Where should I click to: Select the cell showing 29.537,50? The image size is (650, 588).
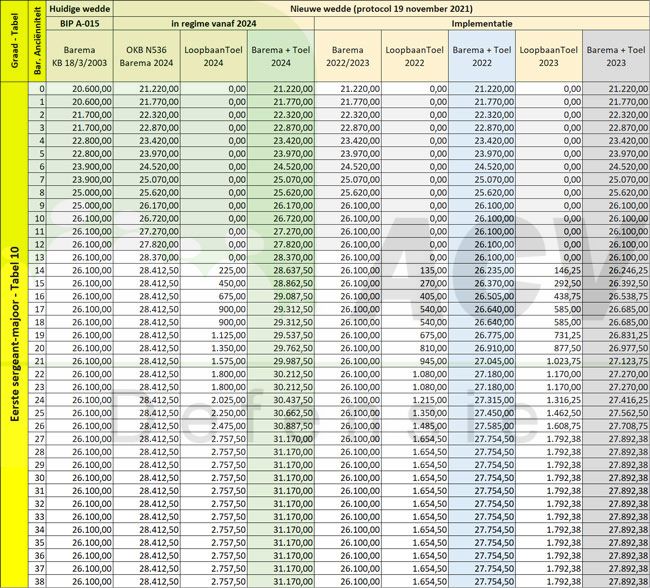281,335
